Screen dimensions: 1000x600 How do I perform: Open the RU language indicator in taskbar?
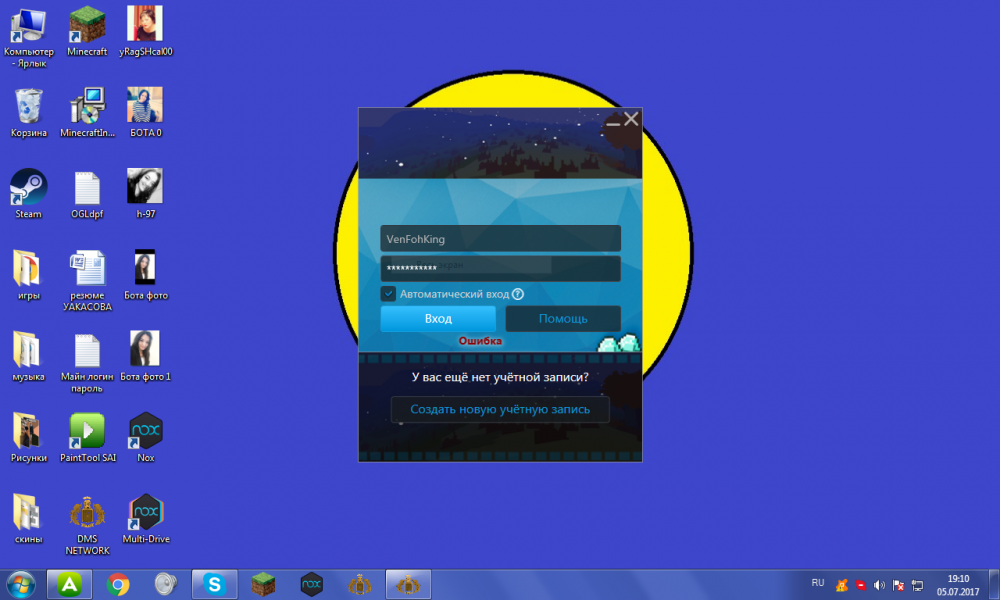point(818,582)
